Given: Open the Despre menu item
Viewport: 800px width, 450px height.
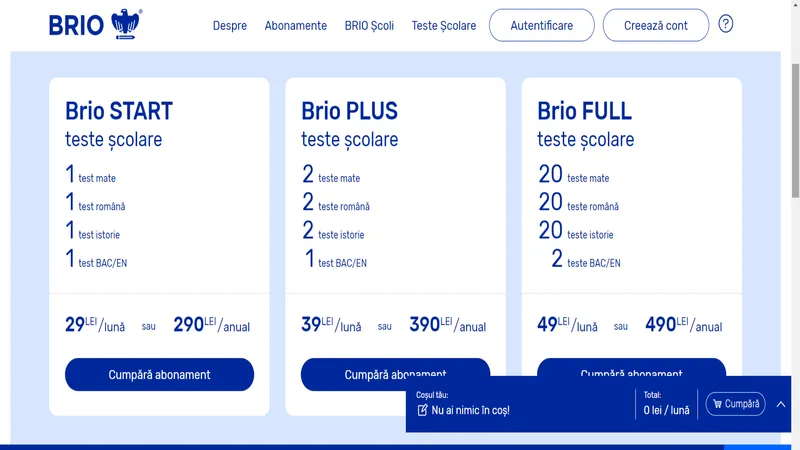Looking at the screenshot, I should (230, 26).
